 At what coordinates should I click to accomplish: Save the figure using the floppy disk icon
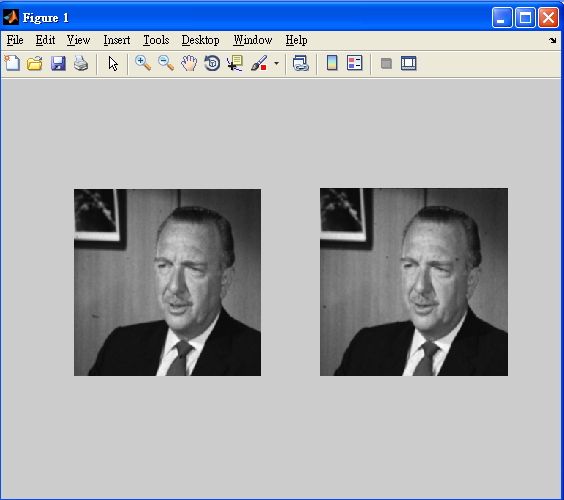(58, 63)
